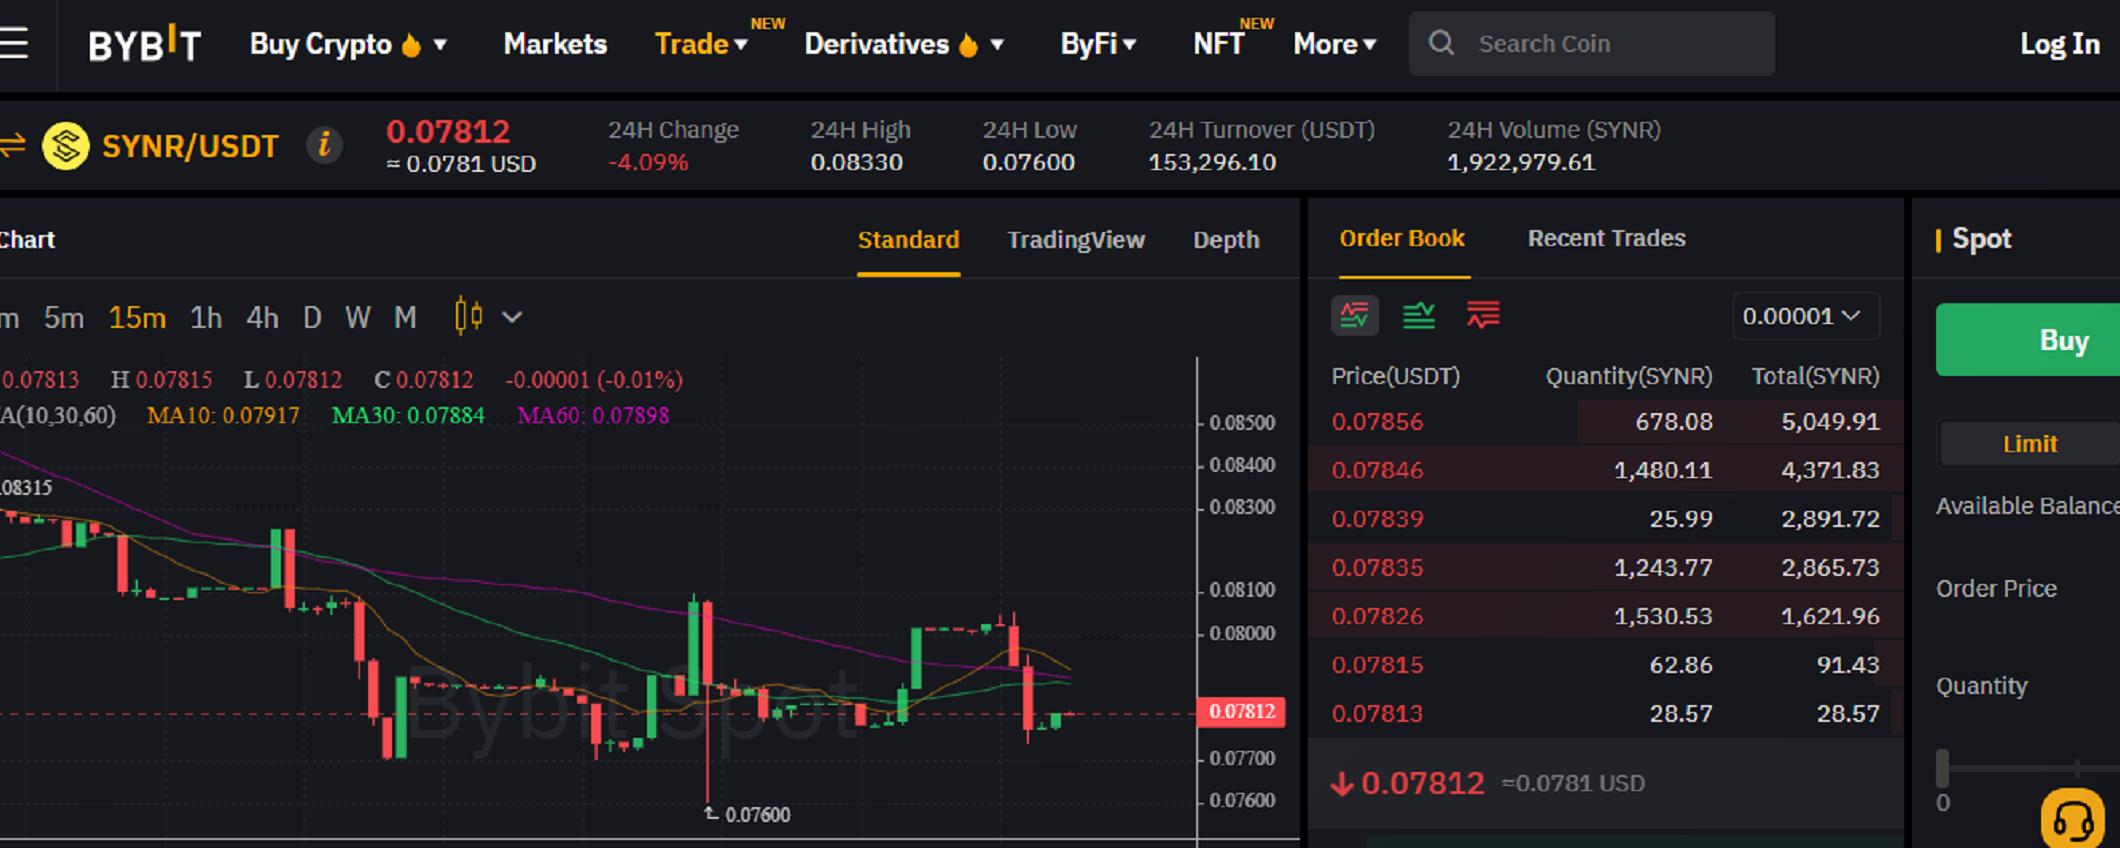This screenshot has height=848, width=2120.
Task: Click the green Buy button
Action: click(2028, 340)
